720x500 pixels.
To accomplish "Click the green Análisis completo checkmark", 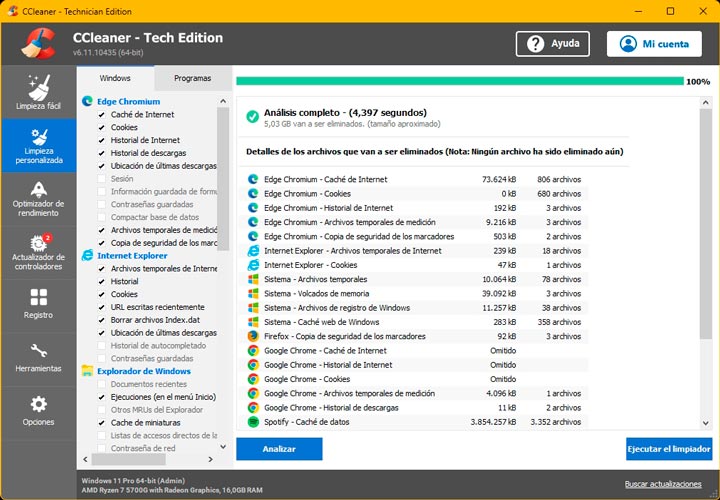I will (x=252, y=117).
